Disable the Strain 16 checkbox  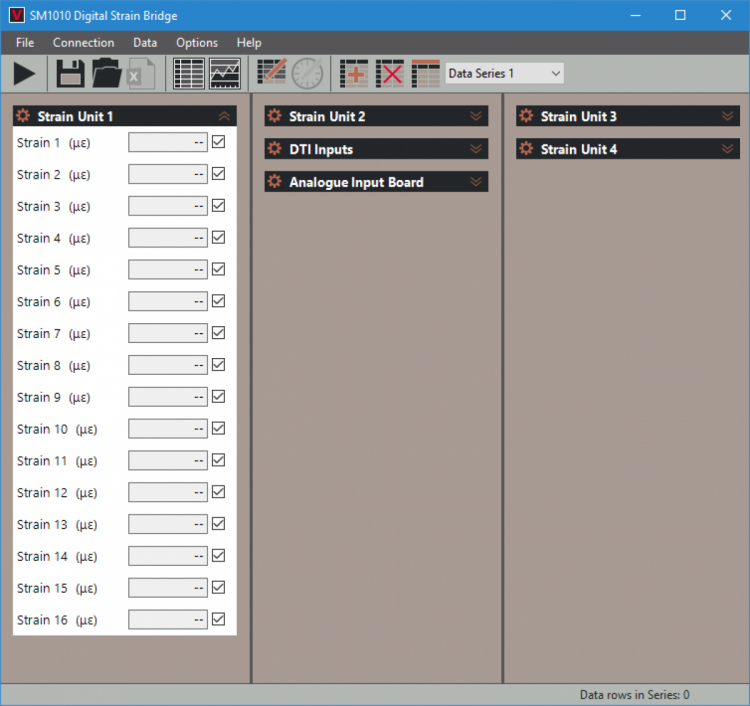[219, 619]
